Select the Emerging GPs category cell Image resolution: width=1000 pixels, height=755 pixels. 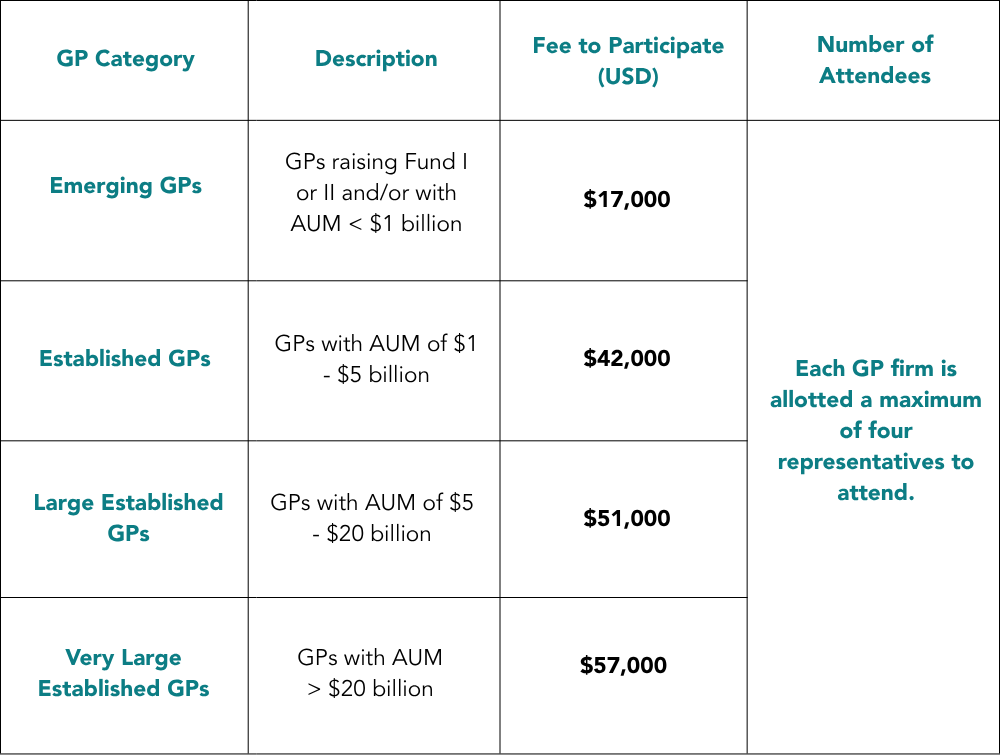tap(125, 186)
